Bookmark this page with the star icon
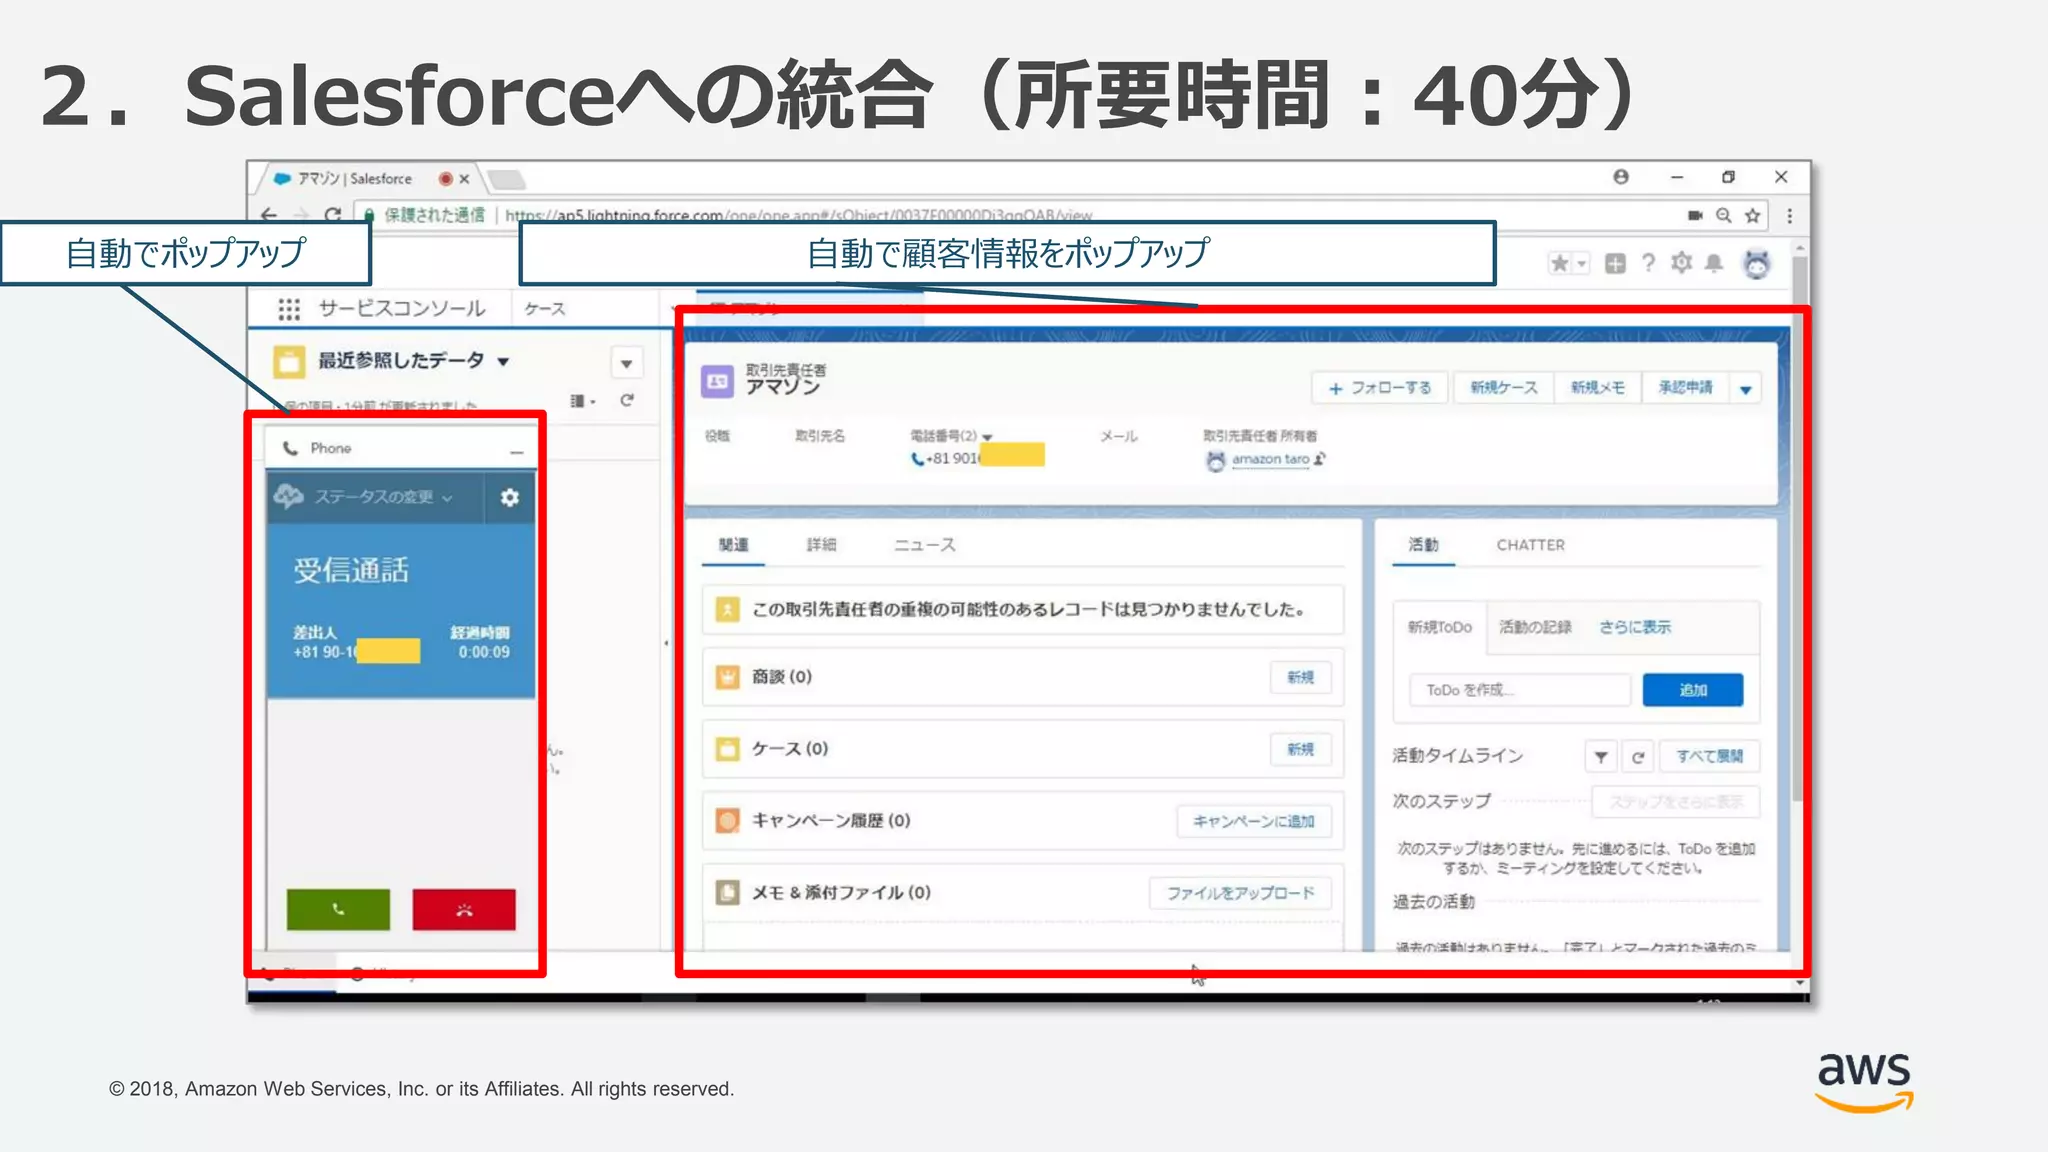Viewport: 2048px width, 1152px height. (x=1753, y=215)
